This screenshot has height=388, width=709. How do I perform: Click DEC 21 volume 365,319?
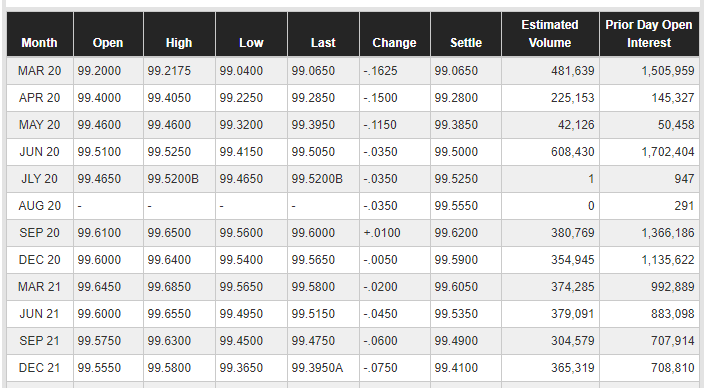[573, 368]
